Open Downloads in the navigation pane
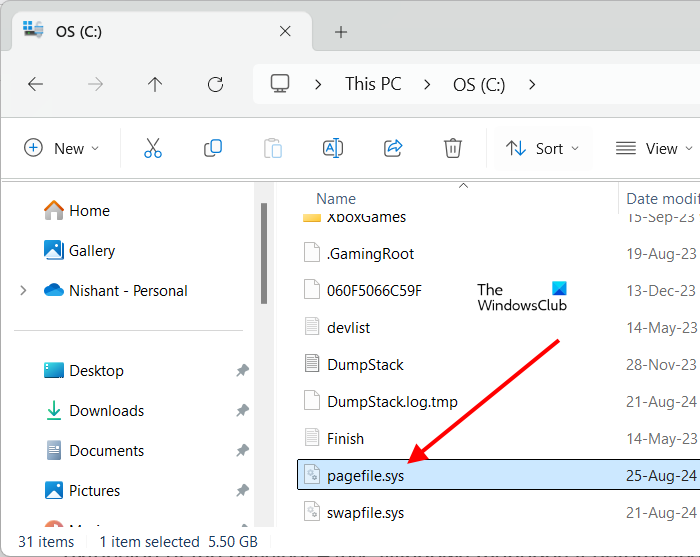The image size is (700, 557). 106,411
